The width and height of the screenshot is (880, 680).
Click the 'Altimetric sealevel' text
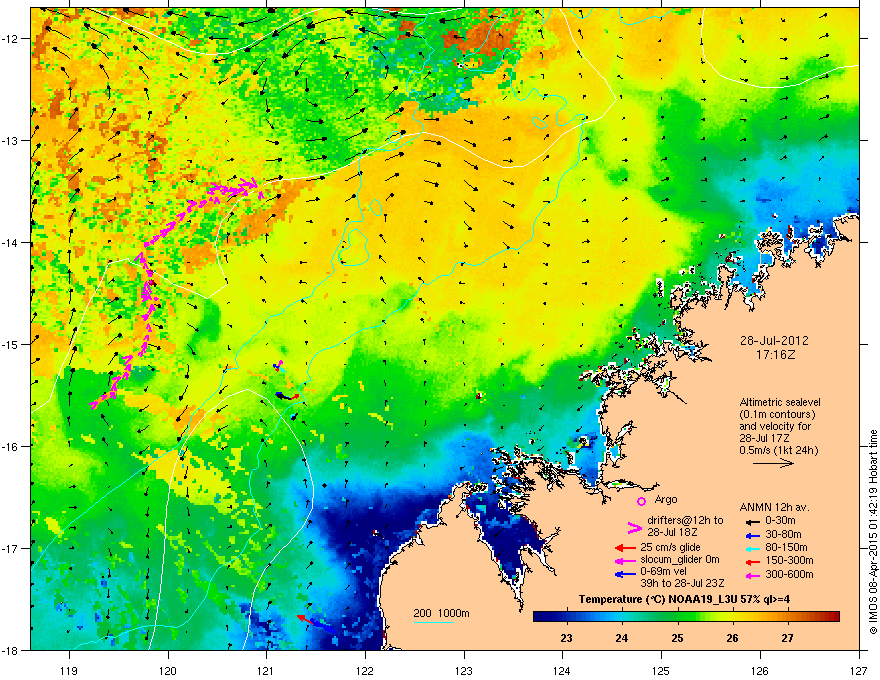click(x=780, y=402)
